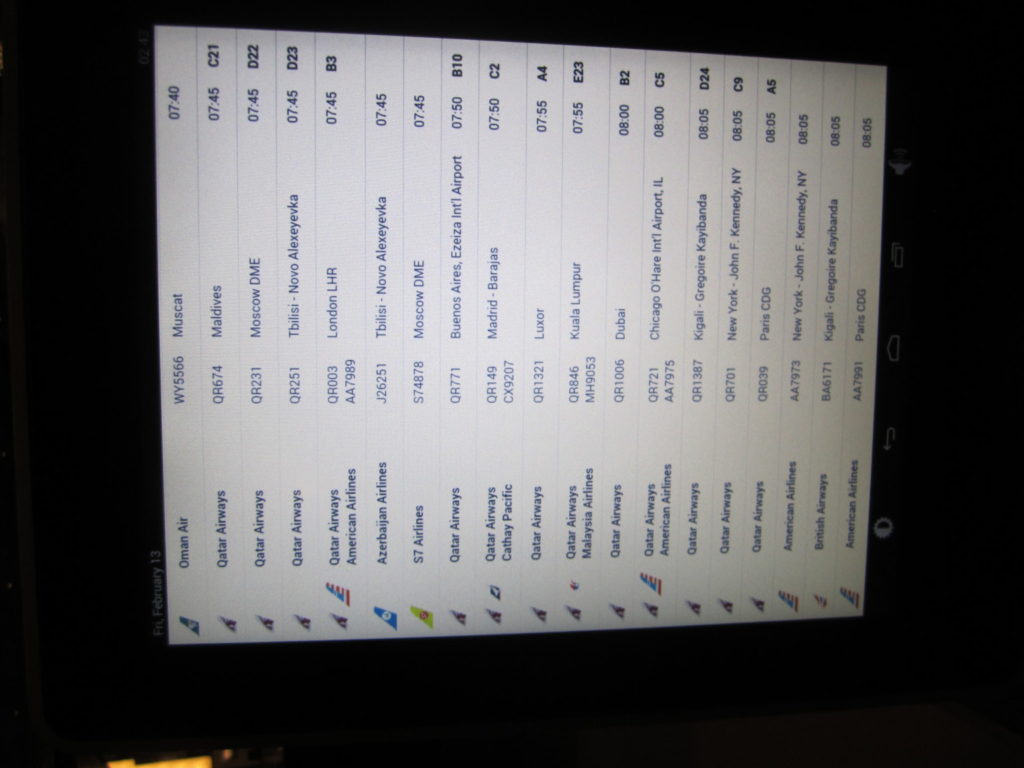Viewport: 1024px width, 768px height.
Task: Open the Maldives destination entry
Action: pyautogui.click(x=217, y=311)
